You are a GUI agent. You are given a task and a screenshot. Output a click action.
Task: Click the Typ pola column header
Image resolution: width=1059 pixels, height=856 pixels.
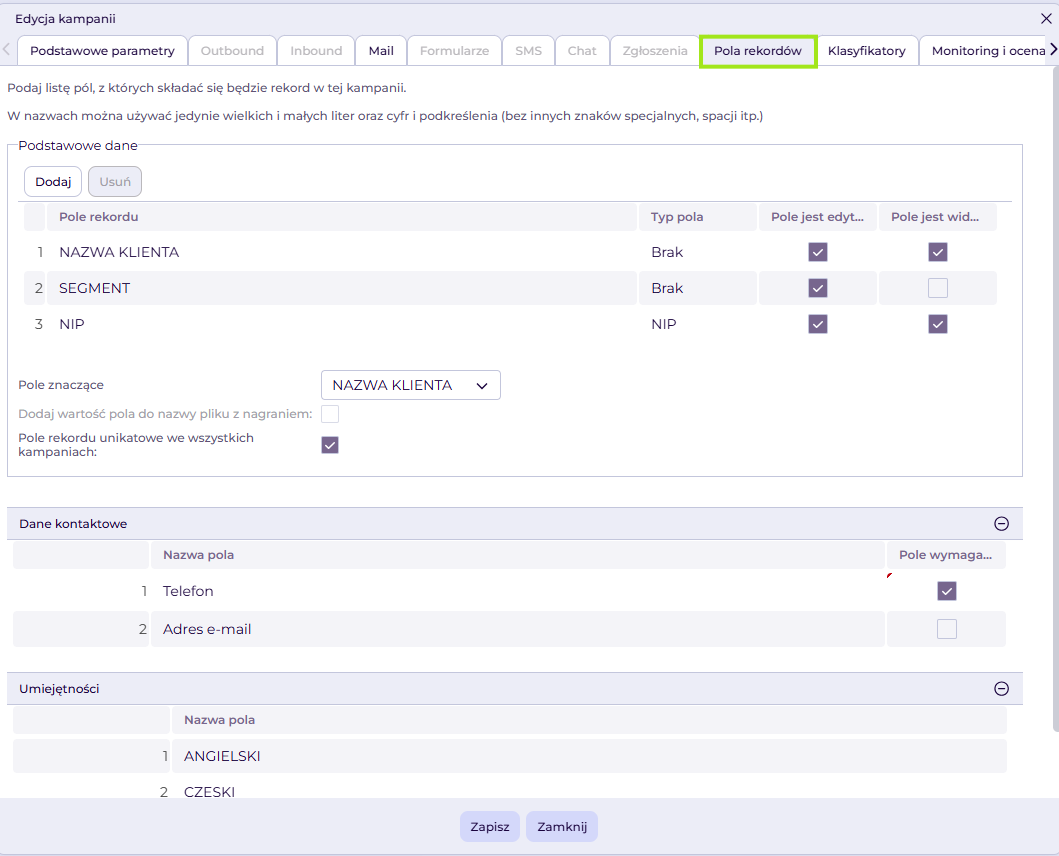[x=698, y=217]
